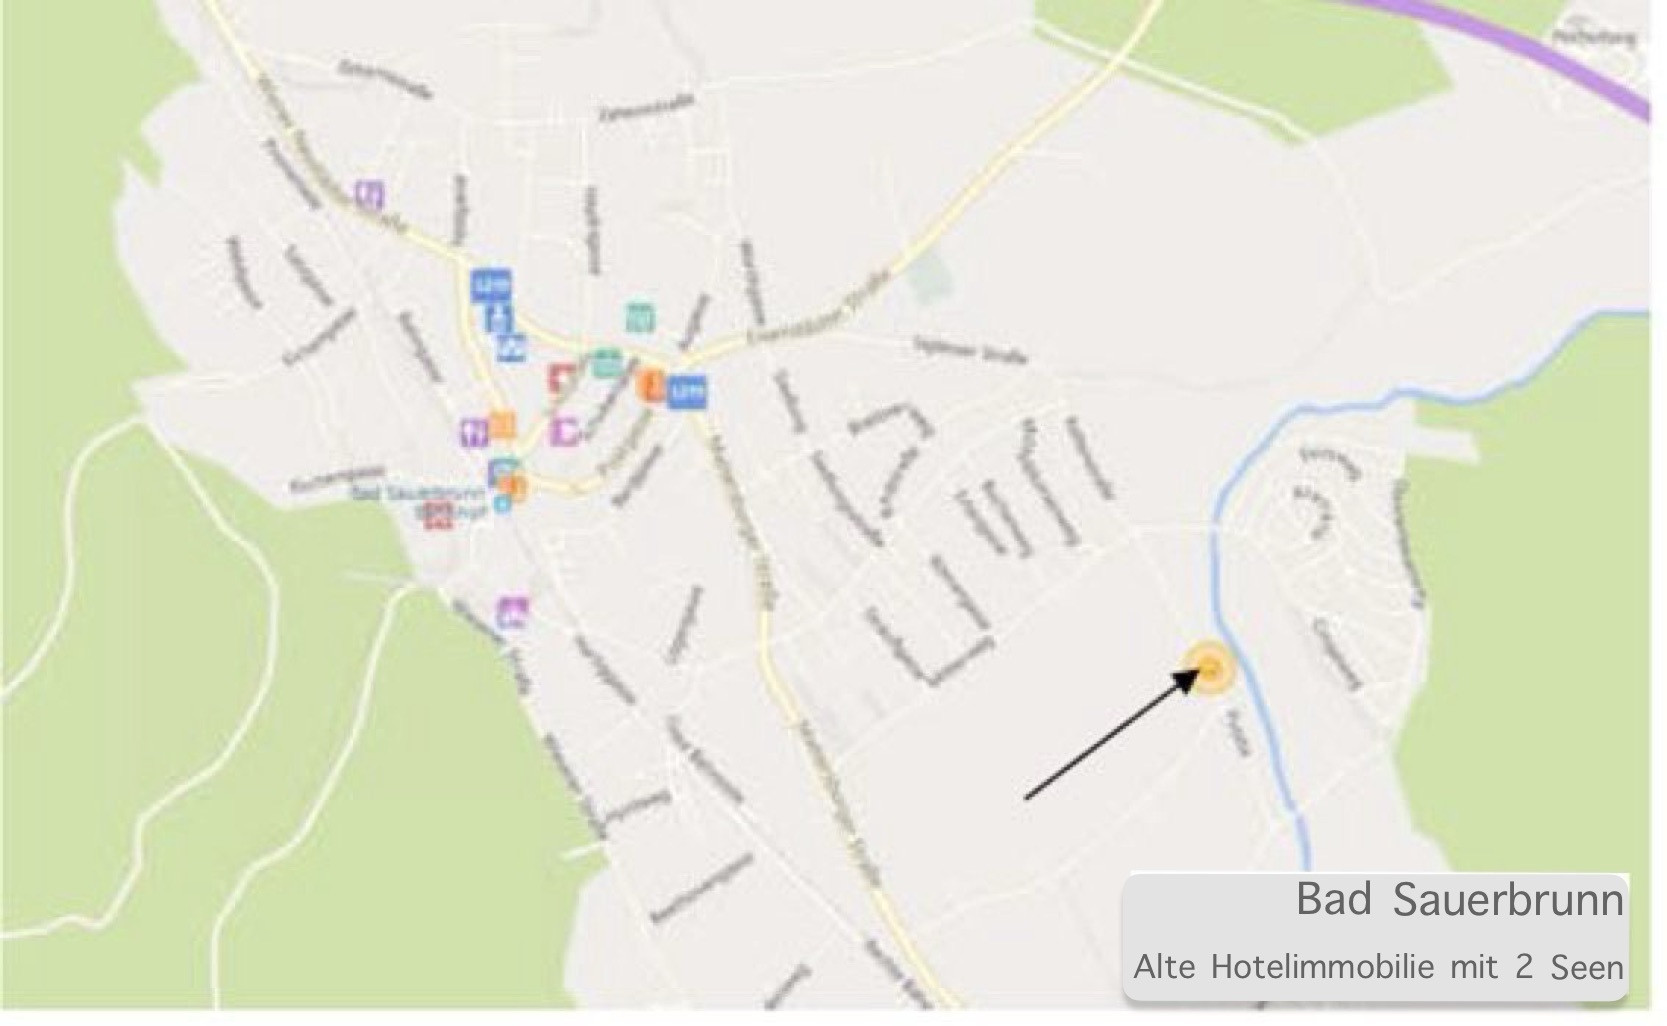Select caption text Alte Hotelimmobilie mit 2 Seen
This screenshot has width=1667, height=1026.
coord(1377,967)
